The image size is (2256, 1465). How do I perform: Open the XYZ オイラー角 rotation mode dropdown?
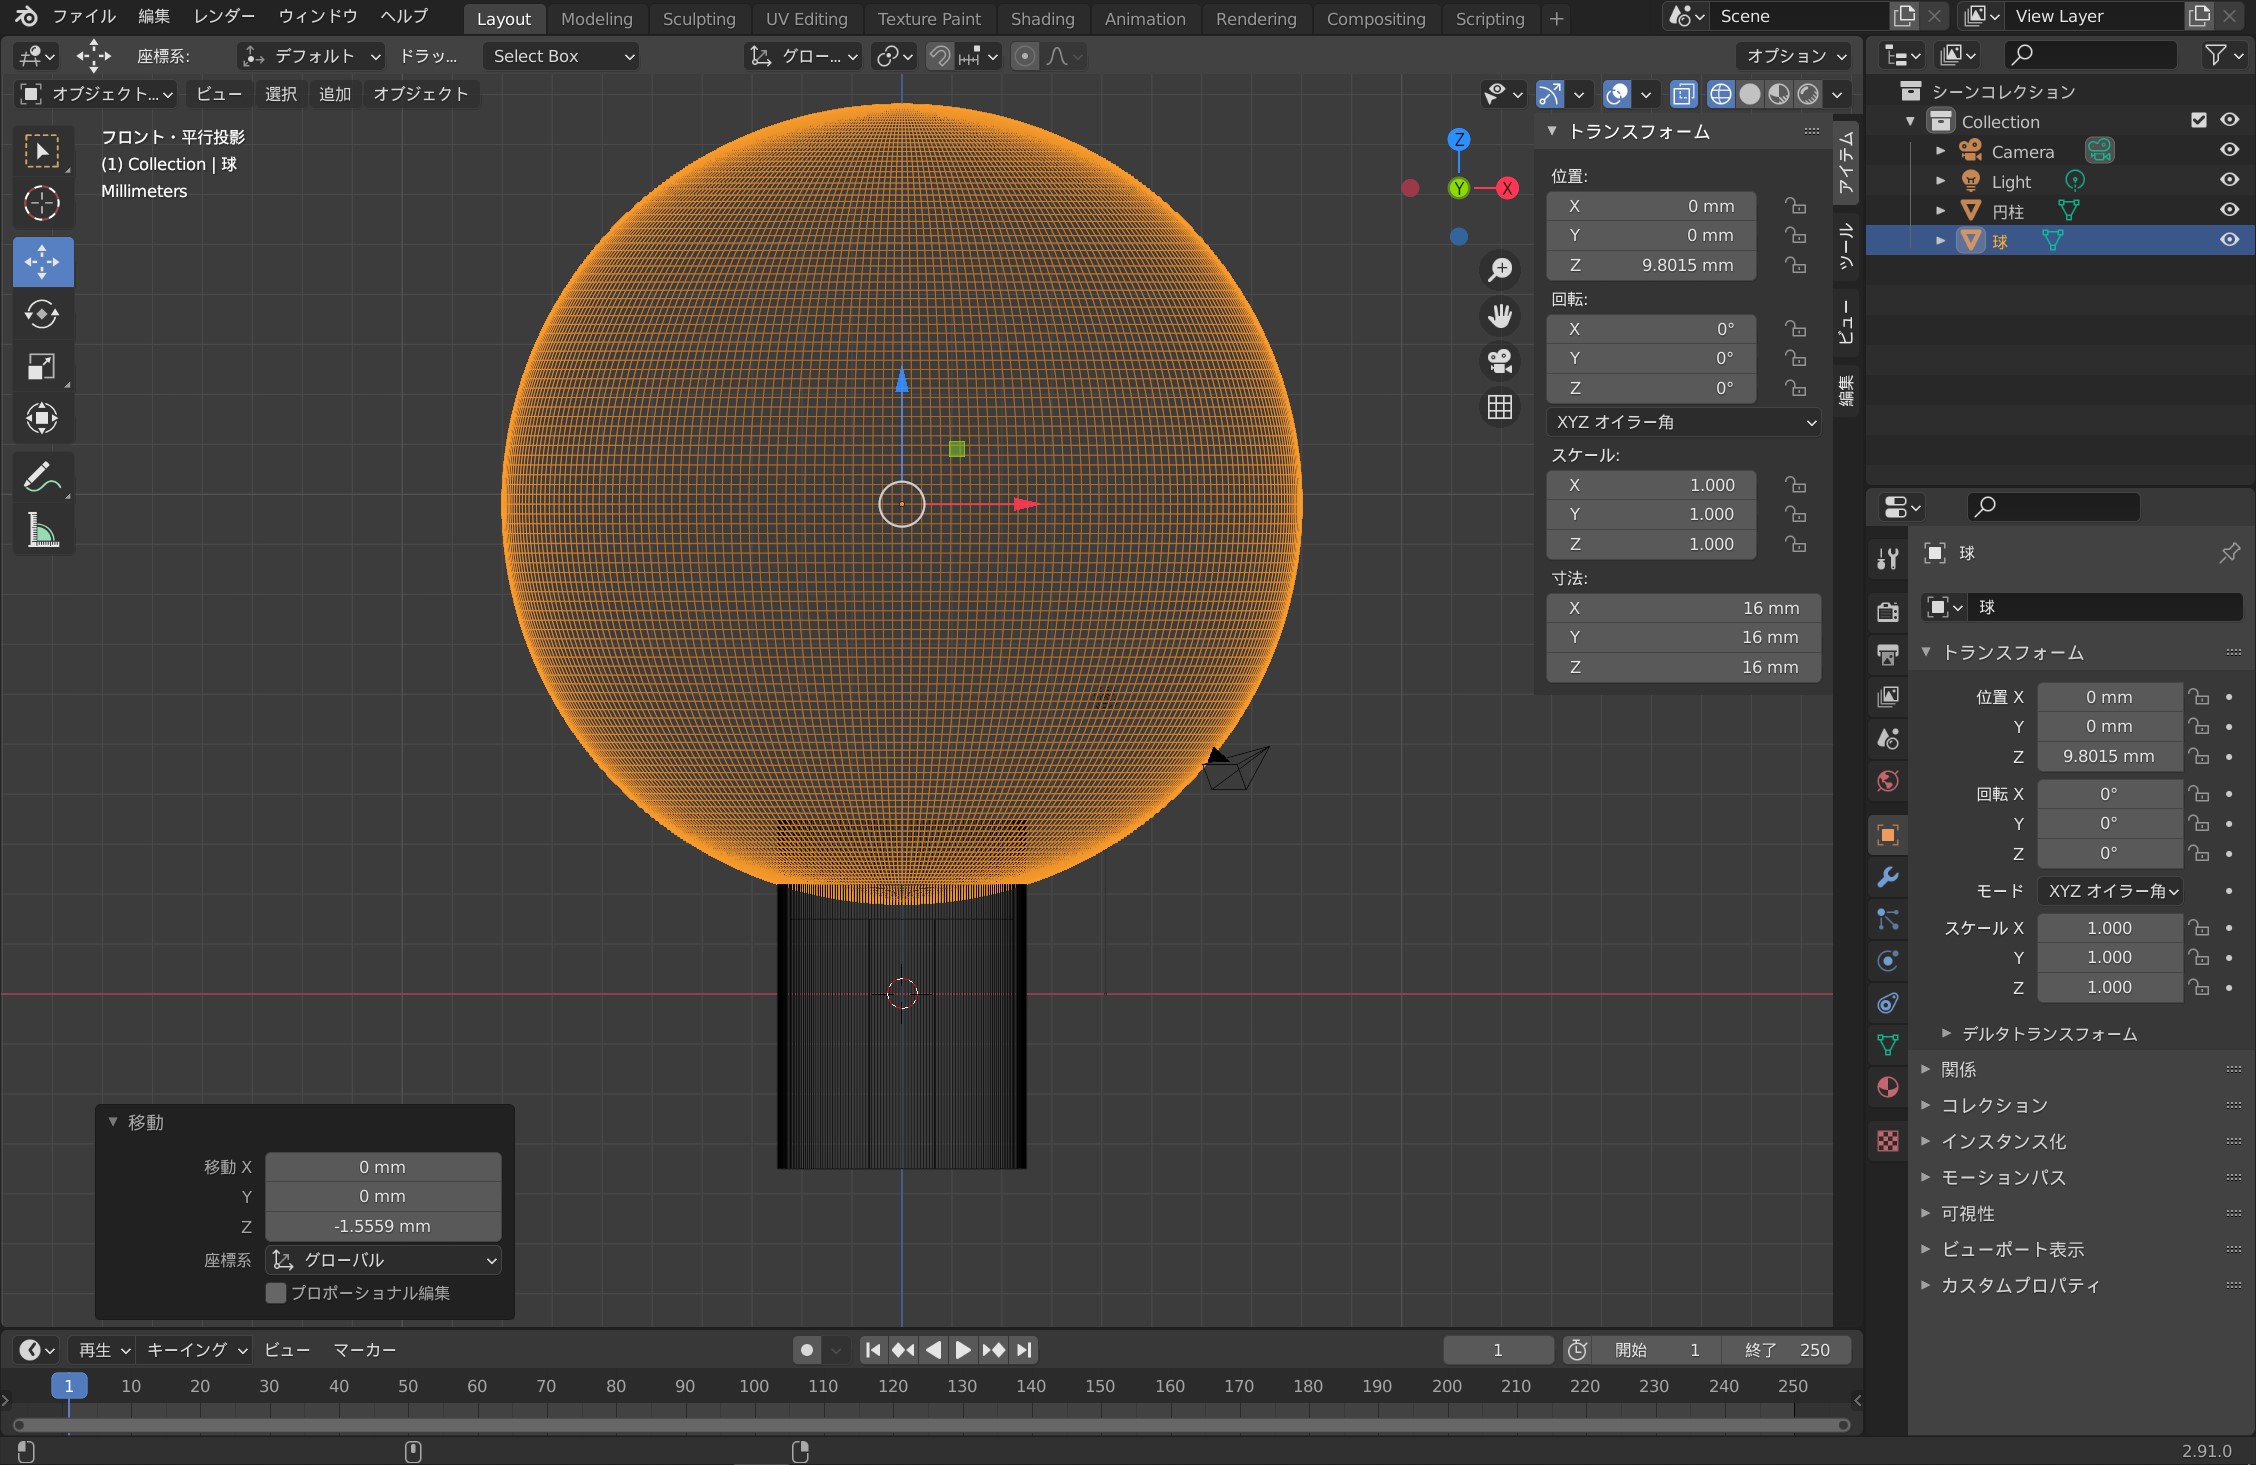[1683, 422]
